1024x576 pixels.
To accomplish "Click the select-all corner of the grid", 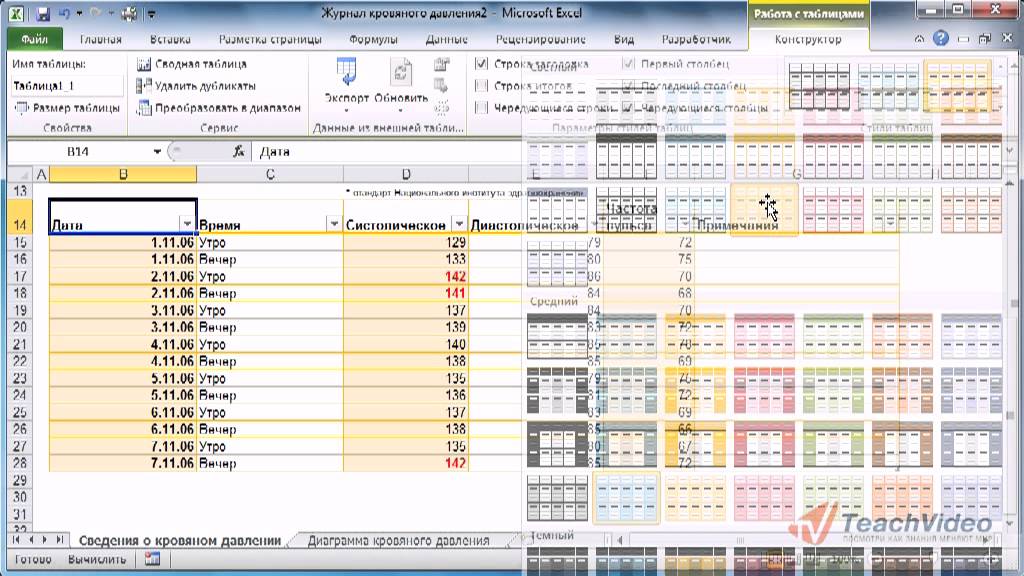I will coord(20,174).
